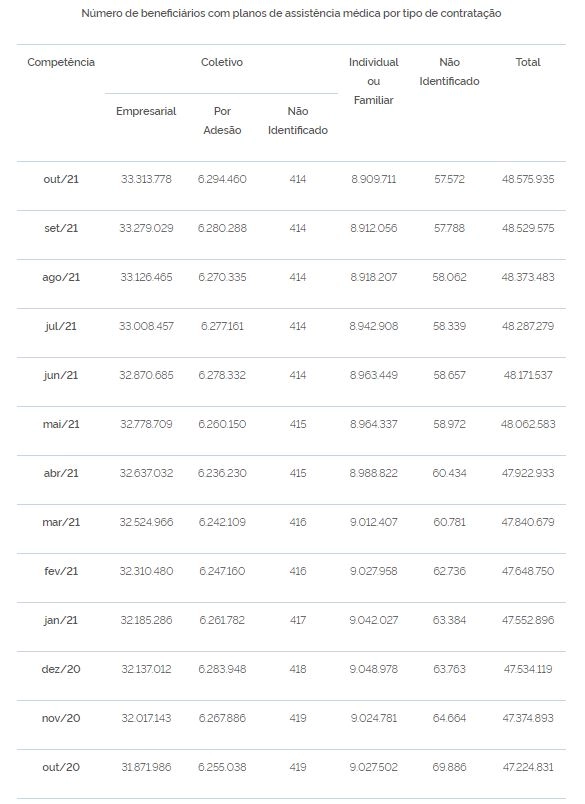Click Por Adesão value 6.278.332
The height and width of the screenshot is (804, 585).
[x=222, y=375]
